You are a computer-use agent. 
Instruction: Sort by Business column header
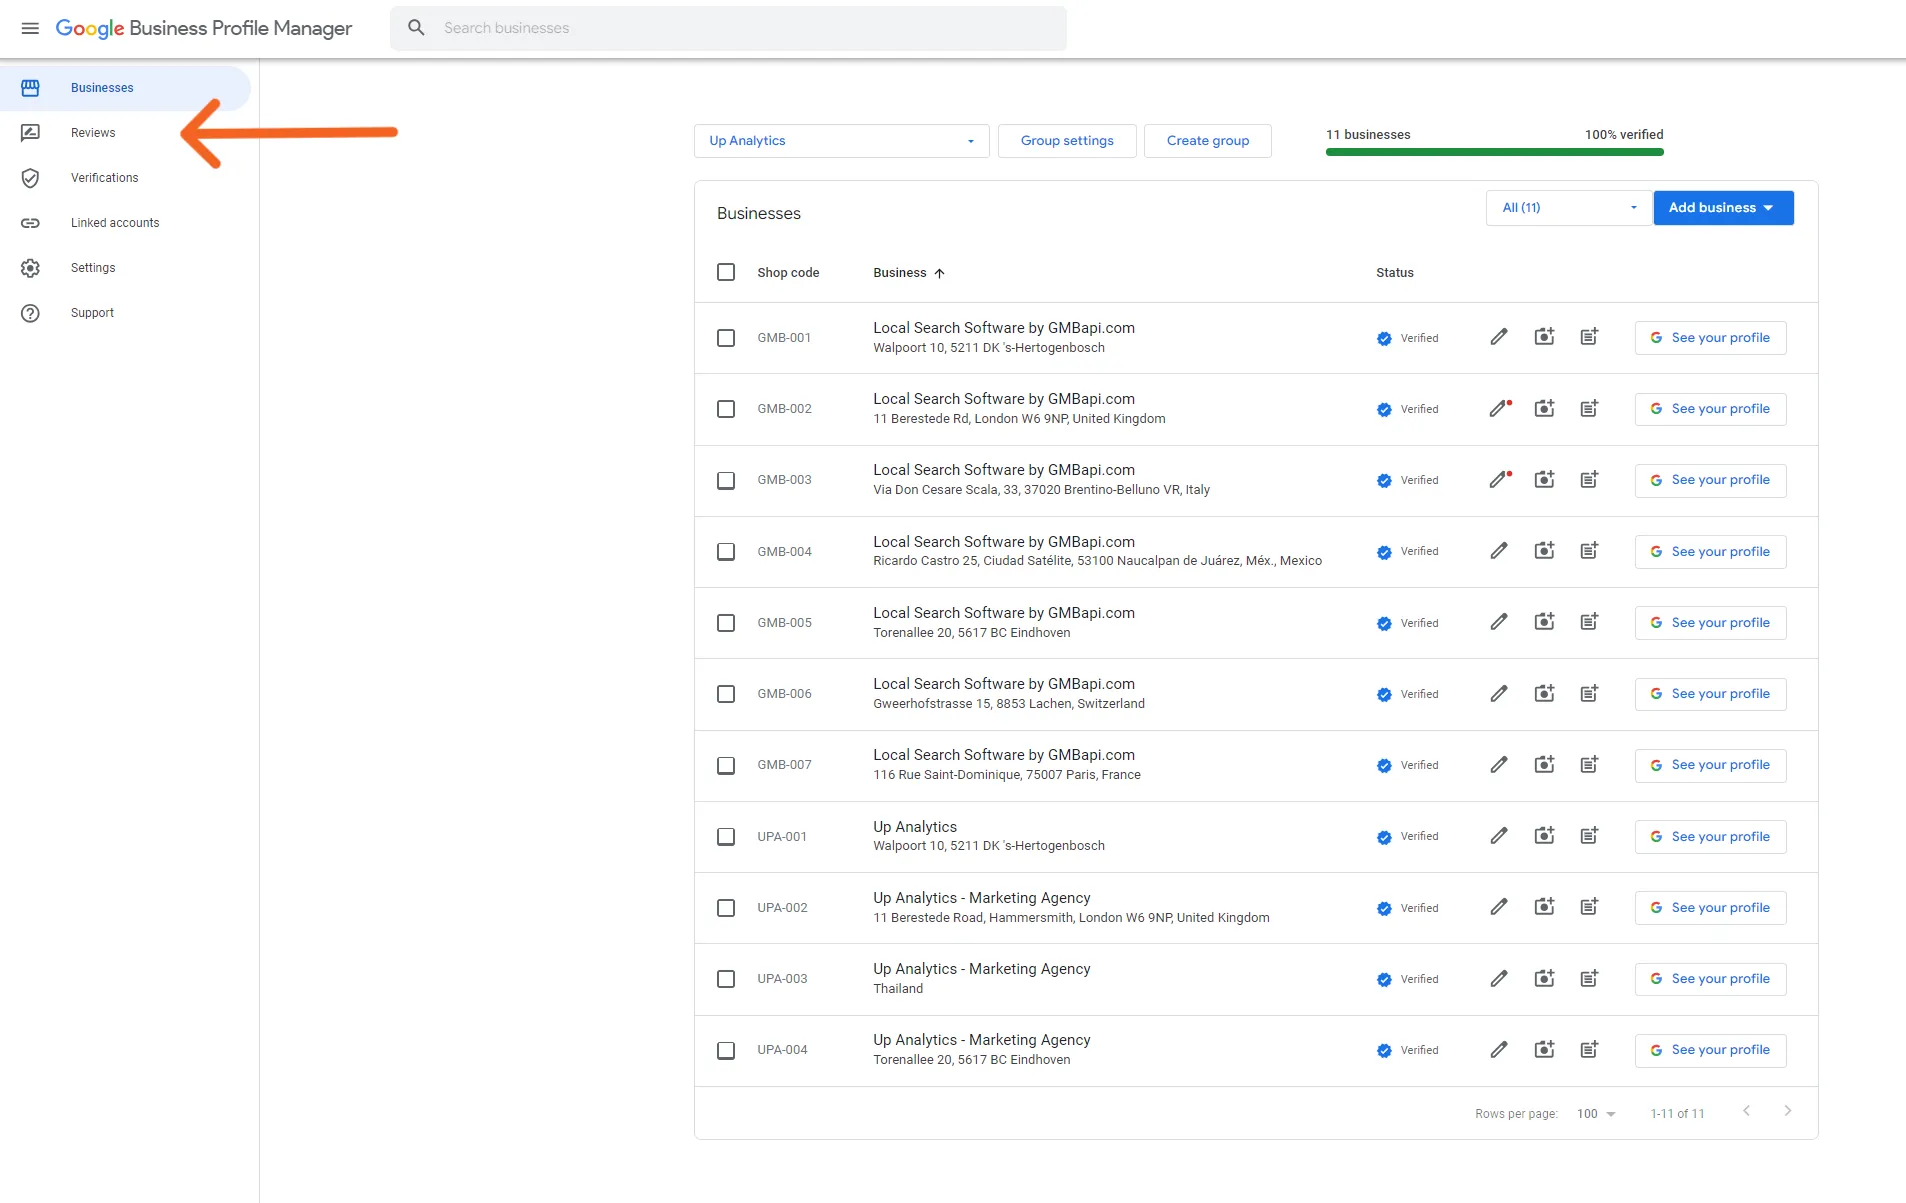[908, 273]
